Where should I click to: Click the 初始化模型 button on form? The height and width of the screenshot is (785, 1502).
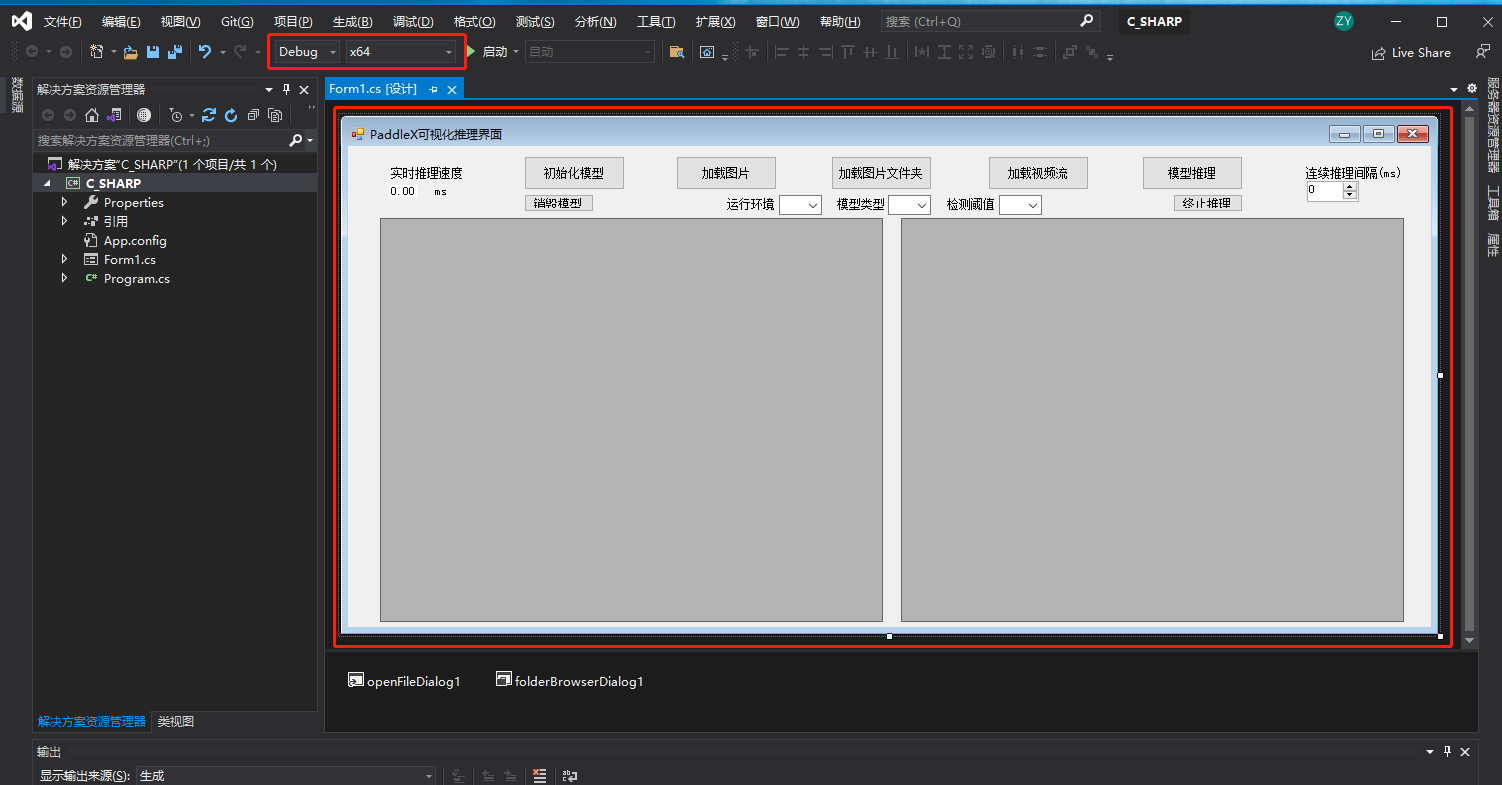(574, 173)
